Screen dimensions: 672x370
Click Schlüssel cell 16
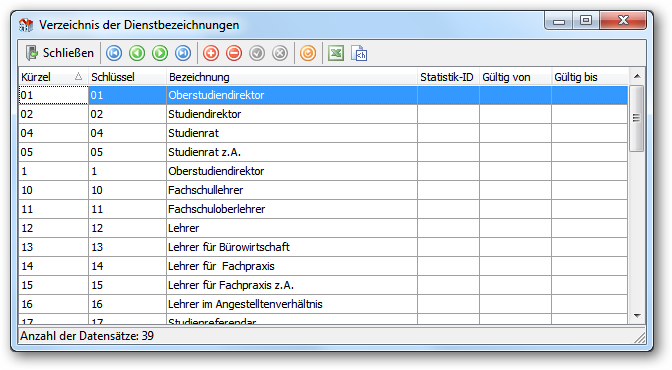click(x=127, y=304)
